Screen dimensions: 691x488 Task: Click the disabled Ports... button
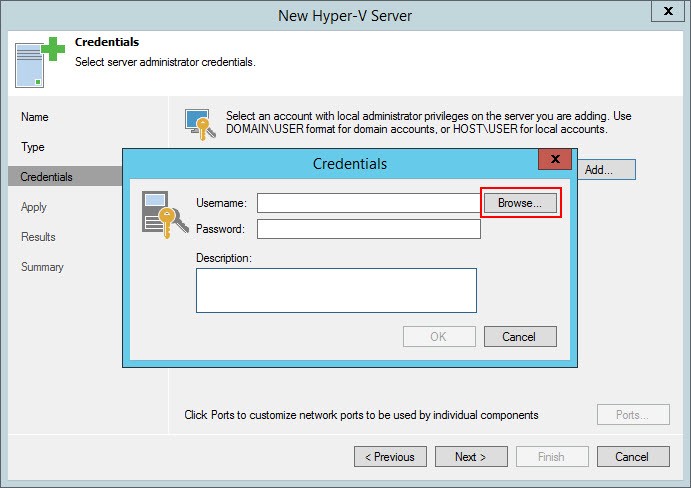coord(633,415)
